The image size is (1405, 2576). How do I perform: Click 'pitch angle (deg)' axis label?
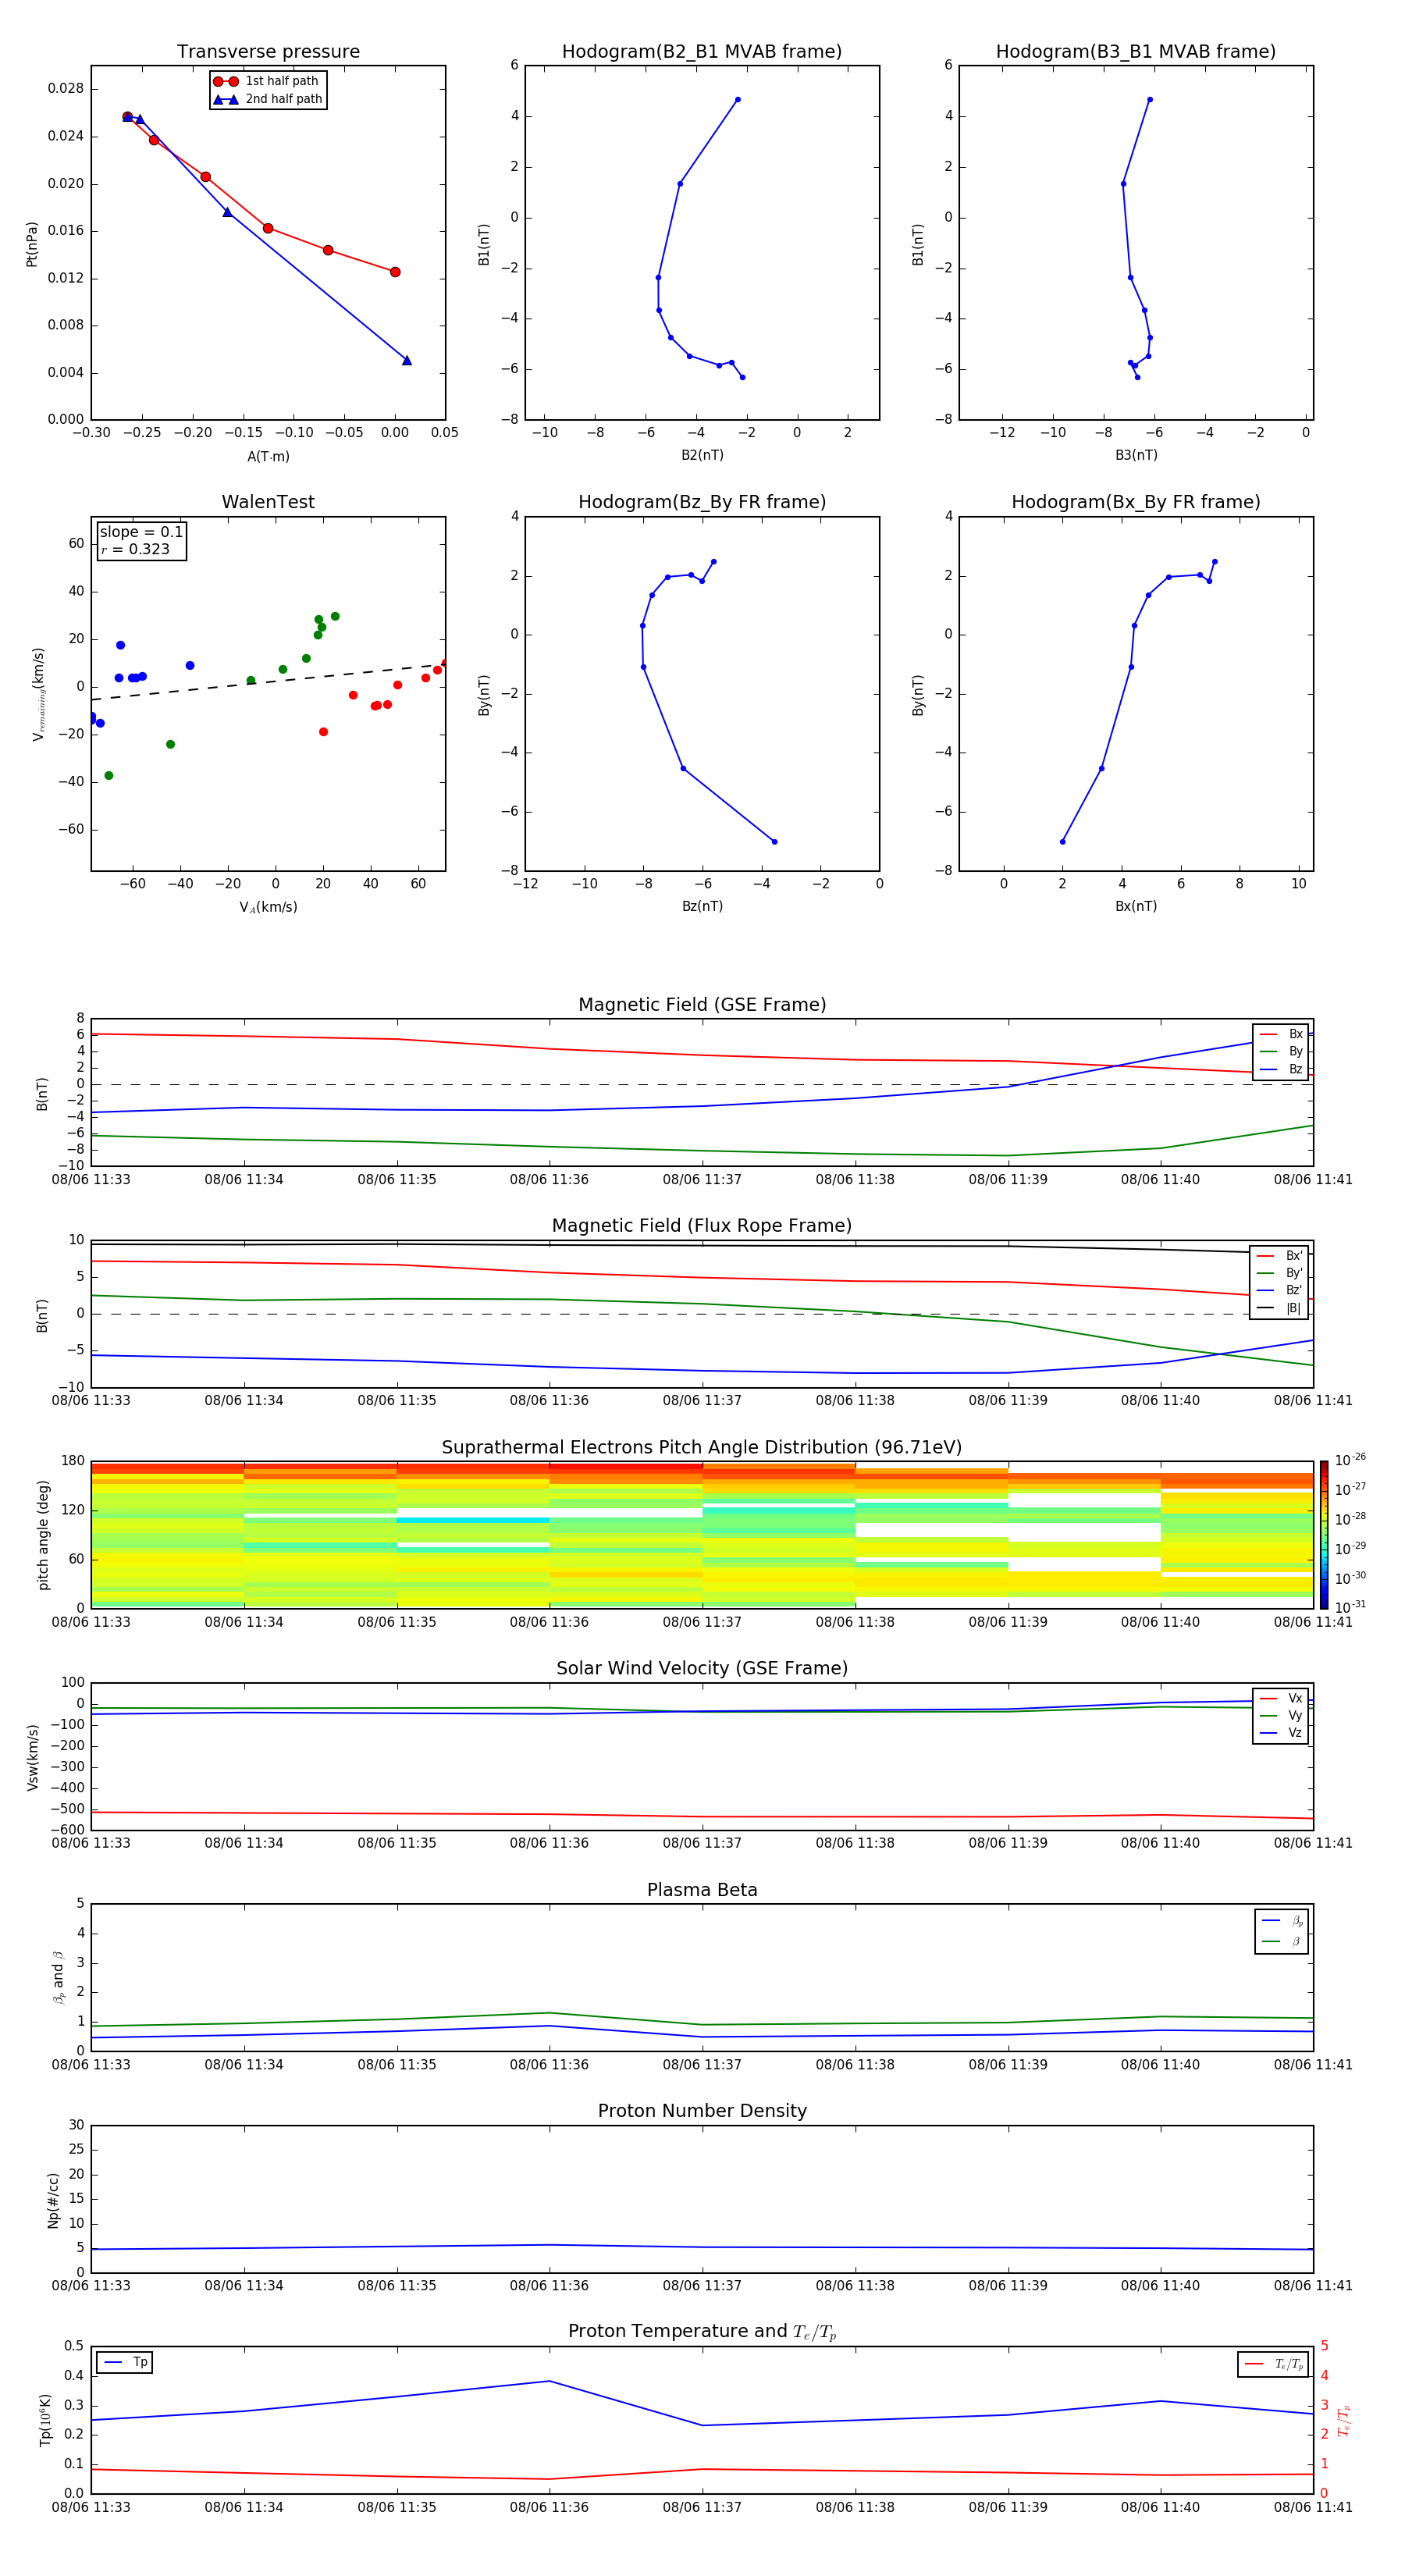click(x=43, y=1535)
